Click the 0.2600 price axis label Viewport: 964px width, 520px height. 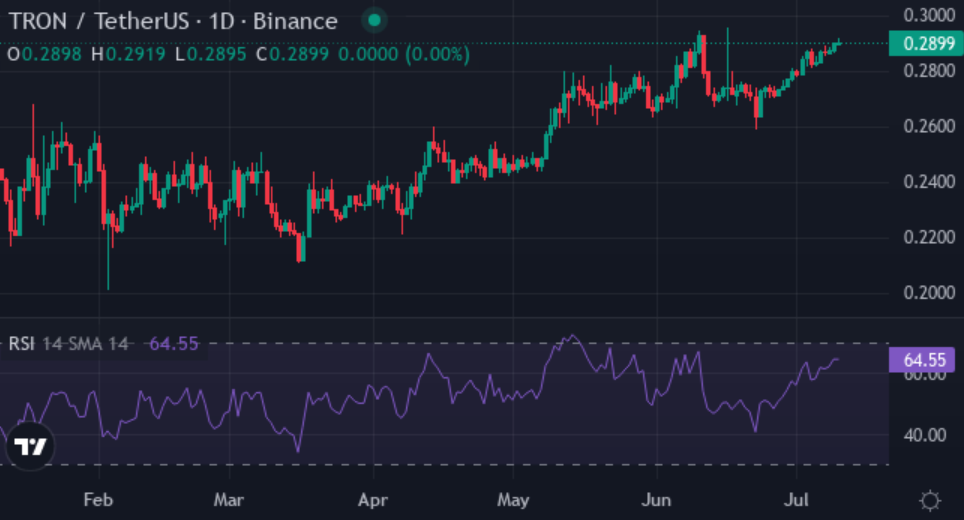pyautogui.click(x=929, y=127)
